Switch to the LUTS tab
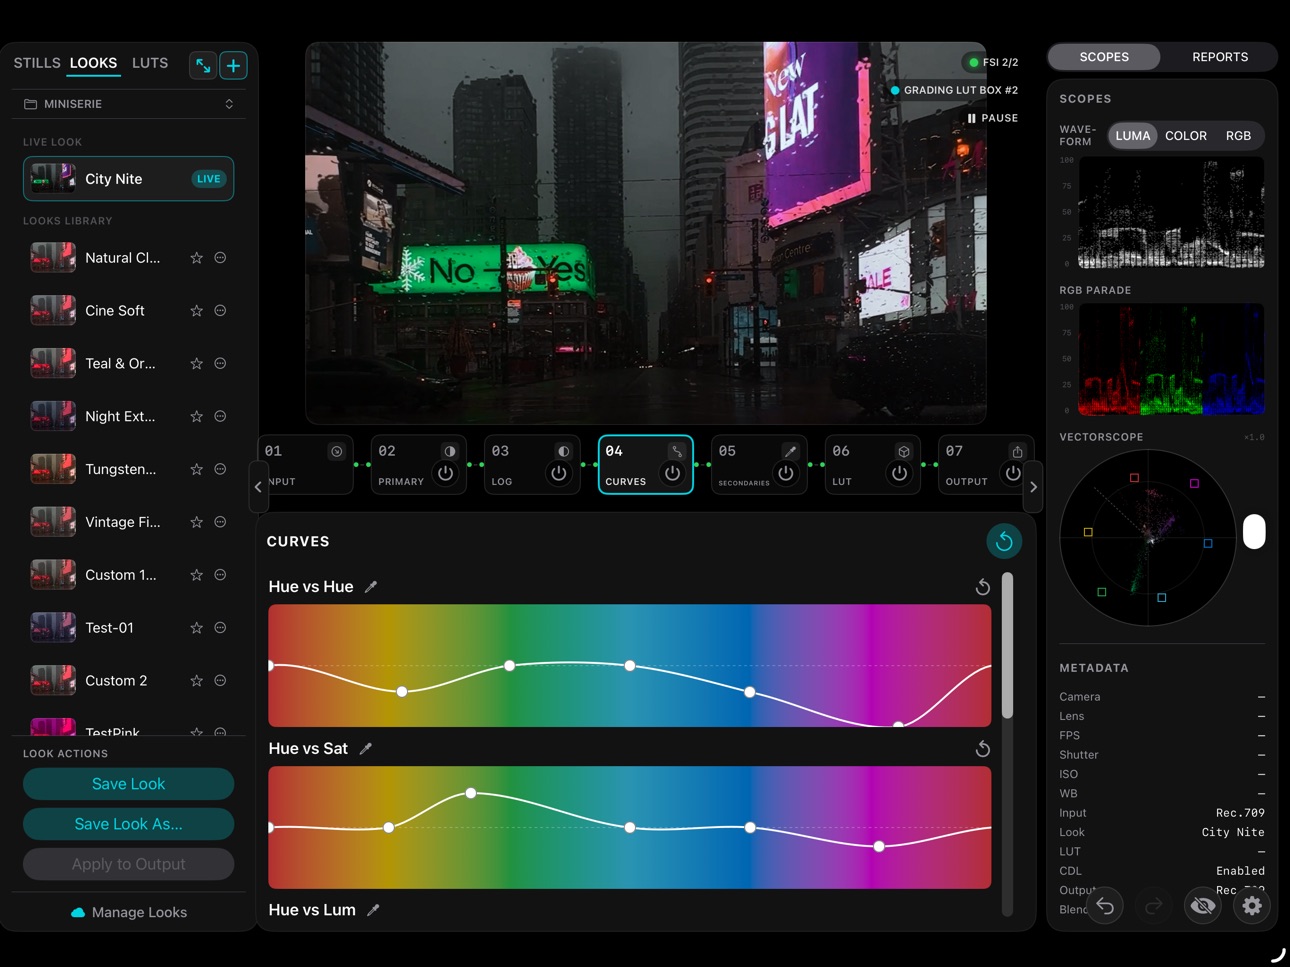Screen dimensions: 1290x967 pyautogui.click(x=150, y=63)
